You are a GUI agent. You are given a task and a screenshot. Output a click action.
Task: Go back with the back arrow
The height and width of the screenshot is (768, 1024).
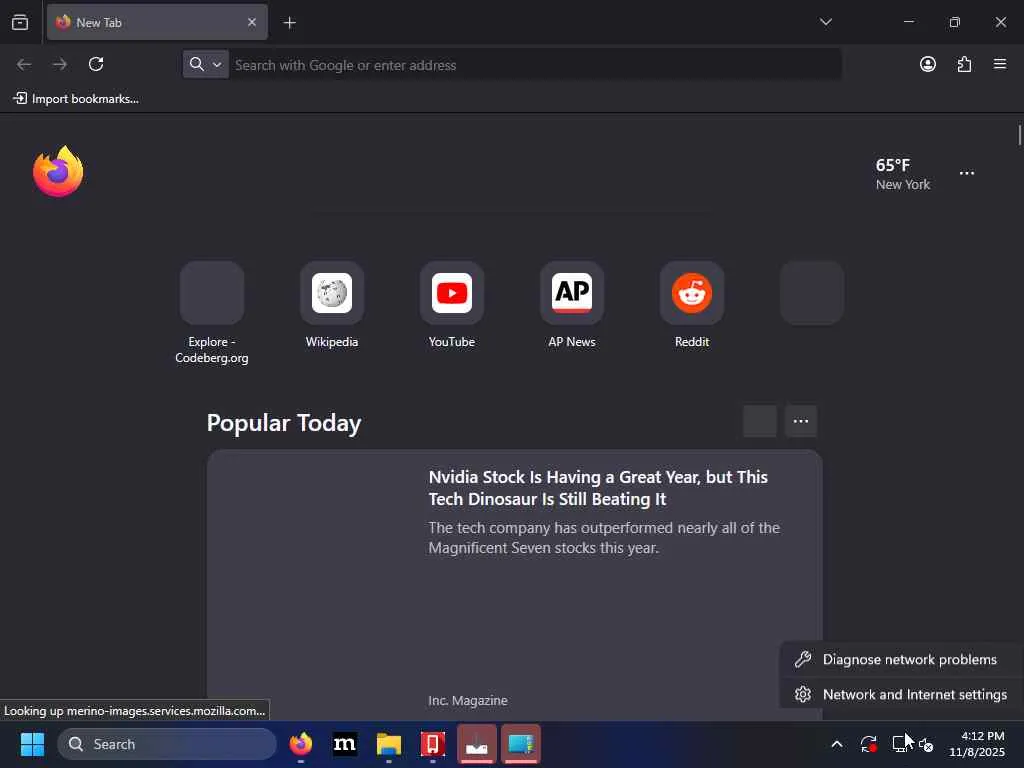tap(24, 64)
